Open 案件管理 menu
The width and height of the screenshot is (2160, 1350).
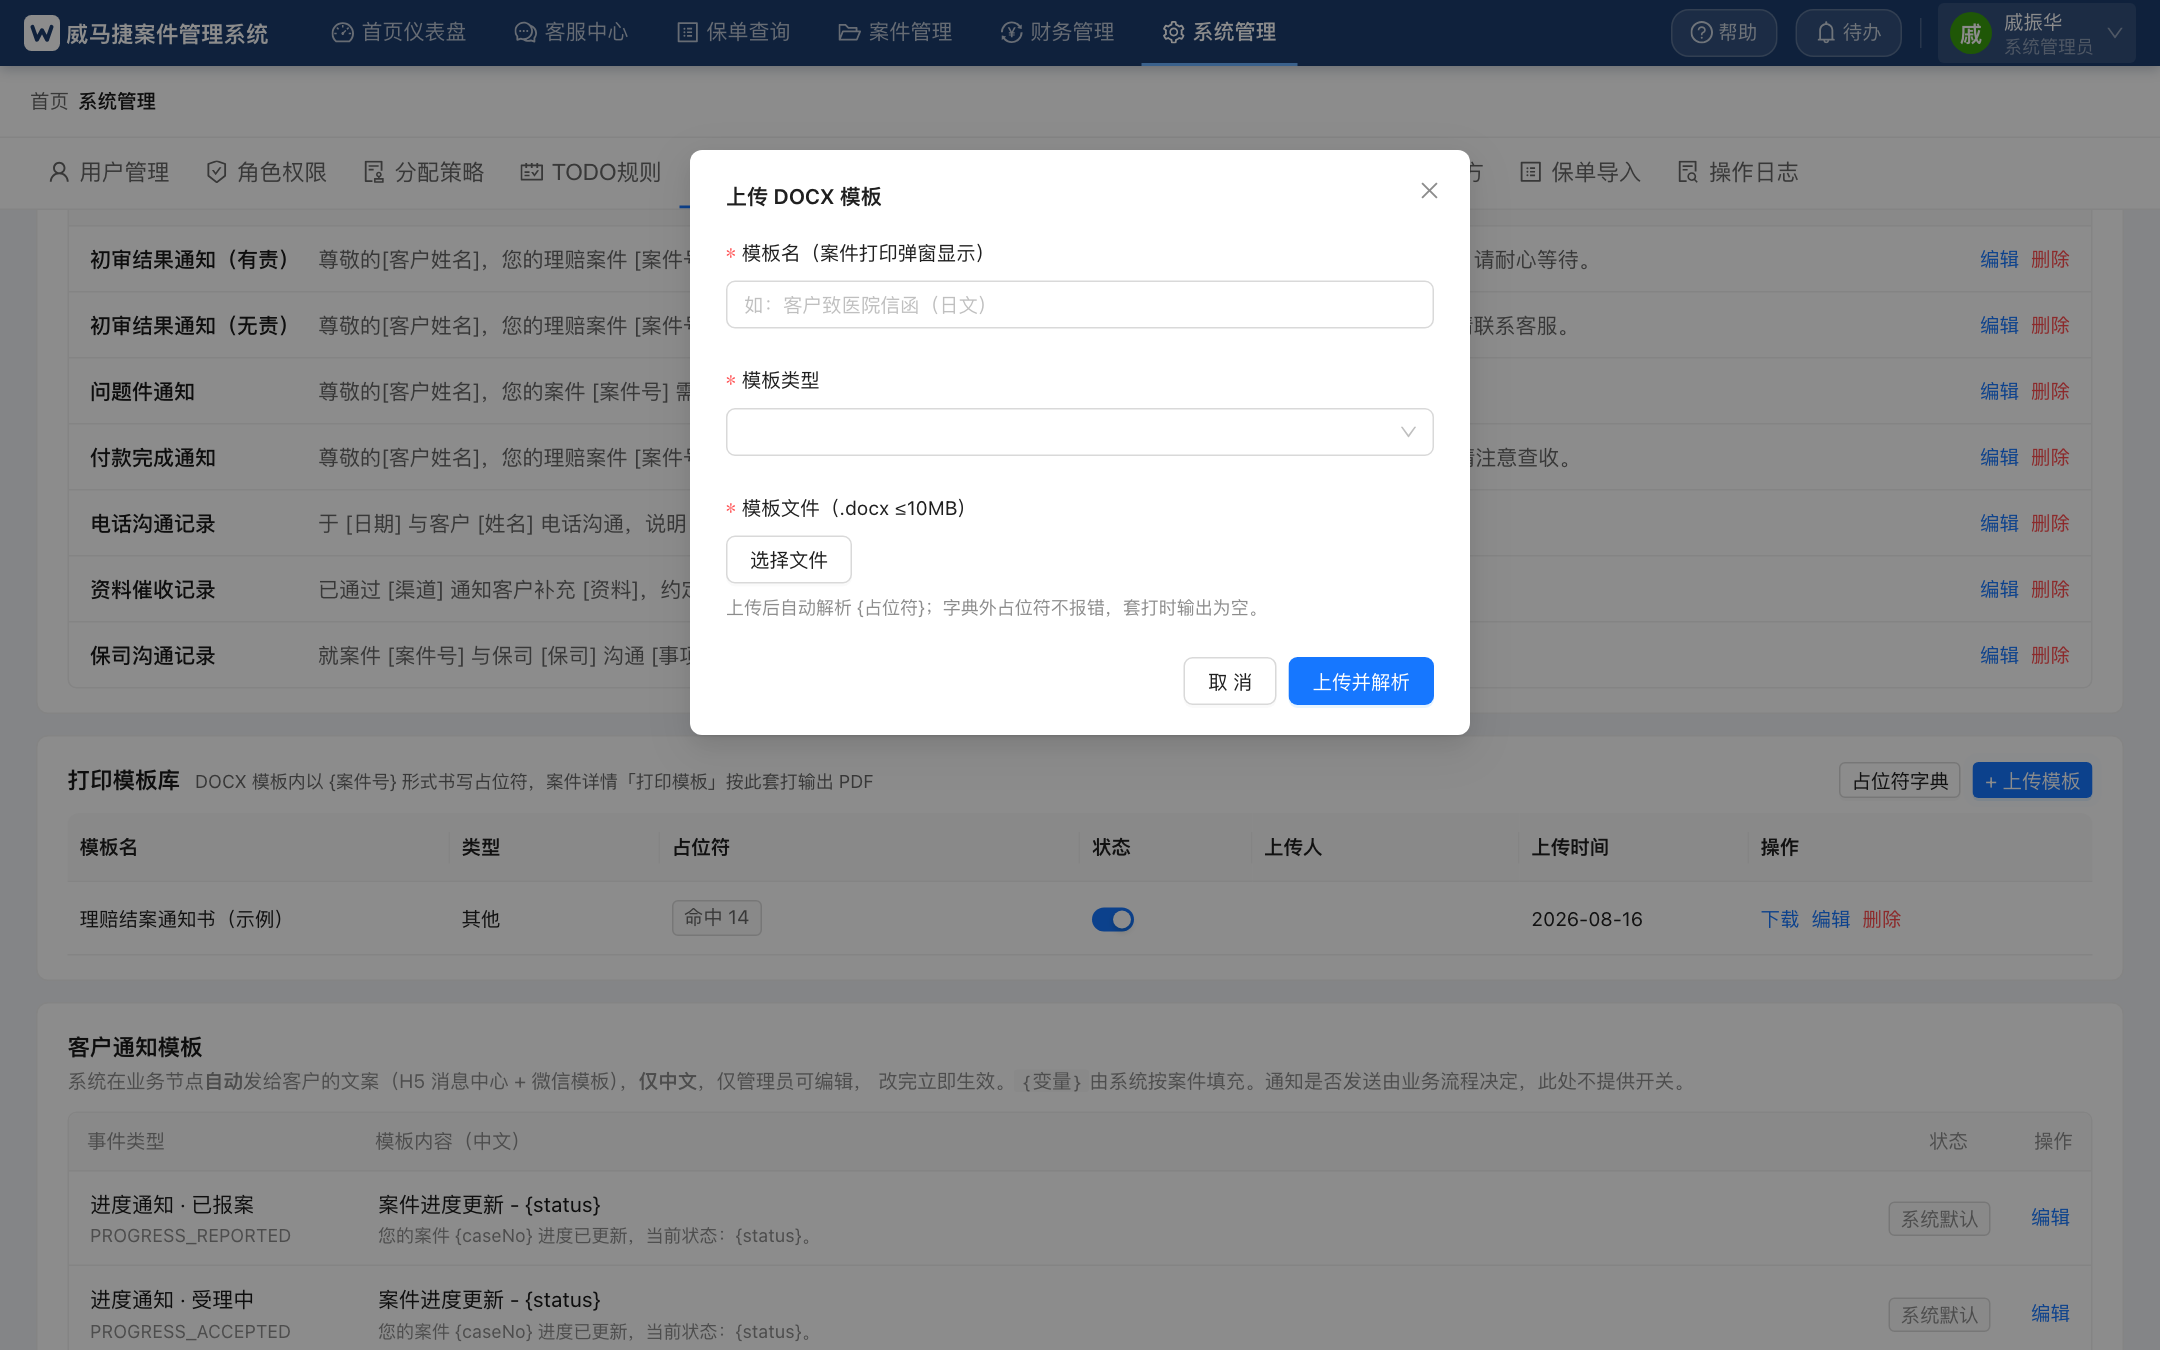pyautogui.click(x=895, y=32)
